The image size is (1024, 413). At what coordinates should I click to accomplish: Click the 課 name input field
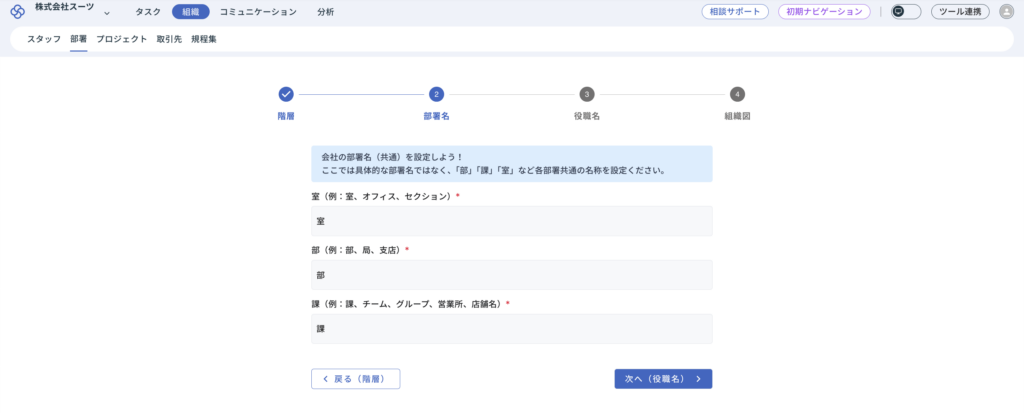pyautogui.click(x=511, y=329)
